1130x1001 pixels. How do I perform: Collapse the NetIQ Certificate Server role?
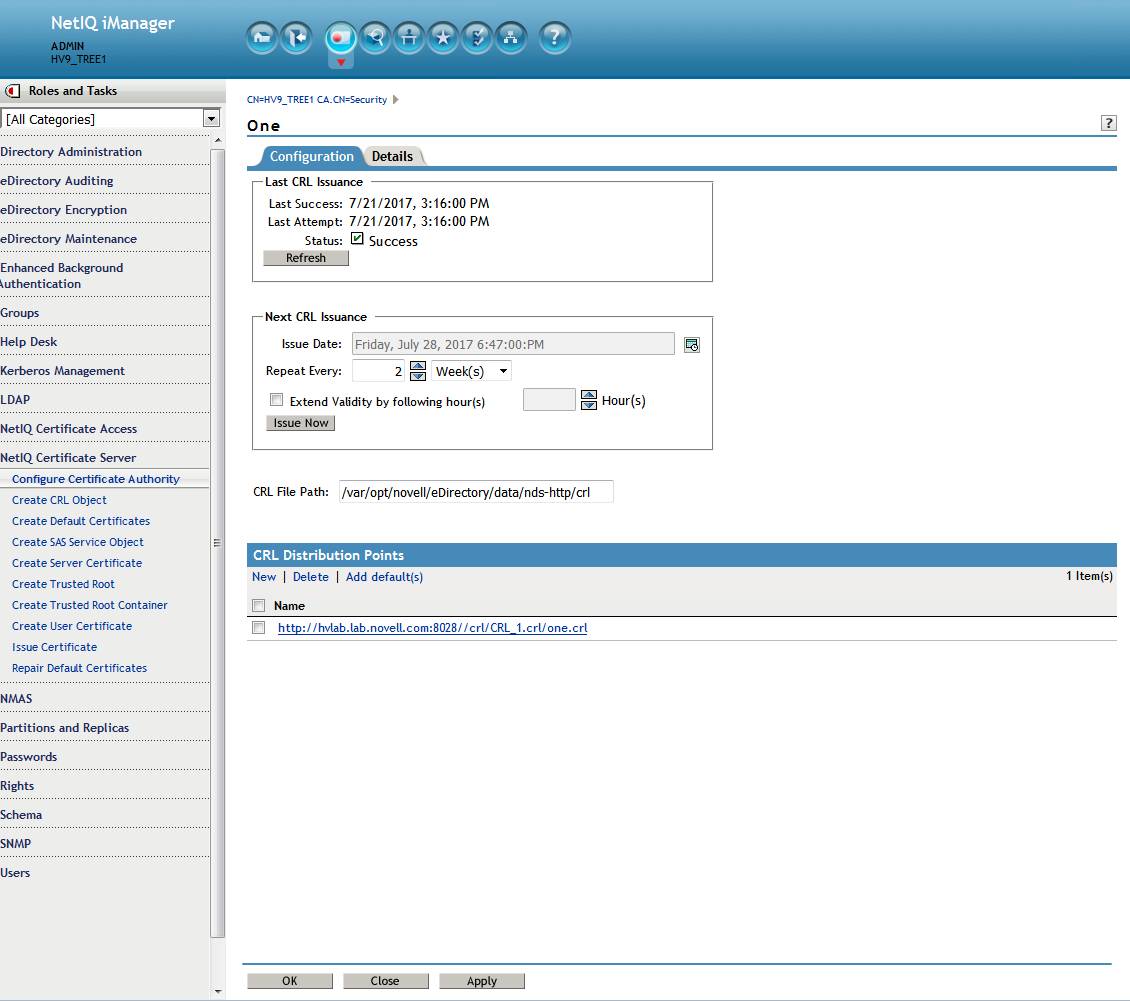[68, 458]
